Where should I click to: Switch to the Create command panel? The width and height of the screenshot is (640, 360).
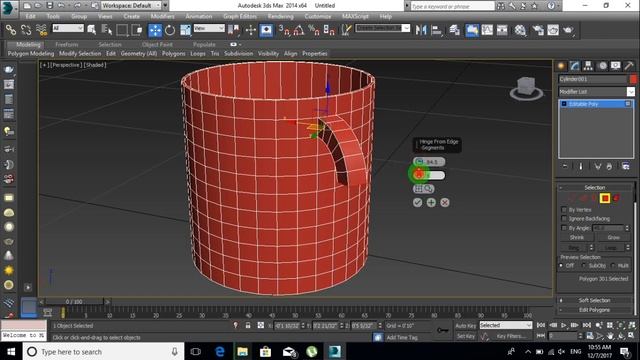pyautogui.click(x=561, y=66)
